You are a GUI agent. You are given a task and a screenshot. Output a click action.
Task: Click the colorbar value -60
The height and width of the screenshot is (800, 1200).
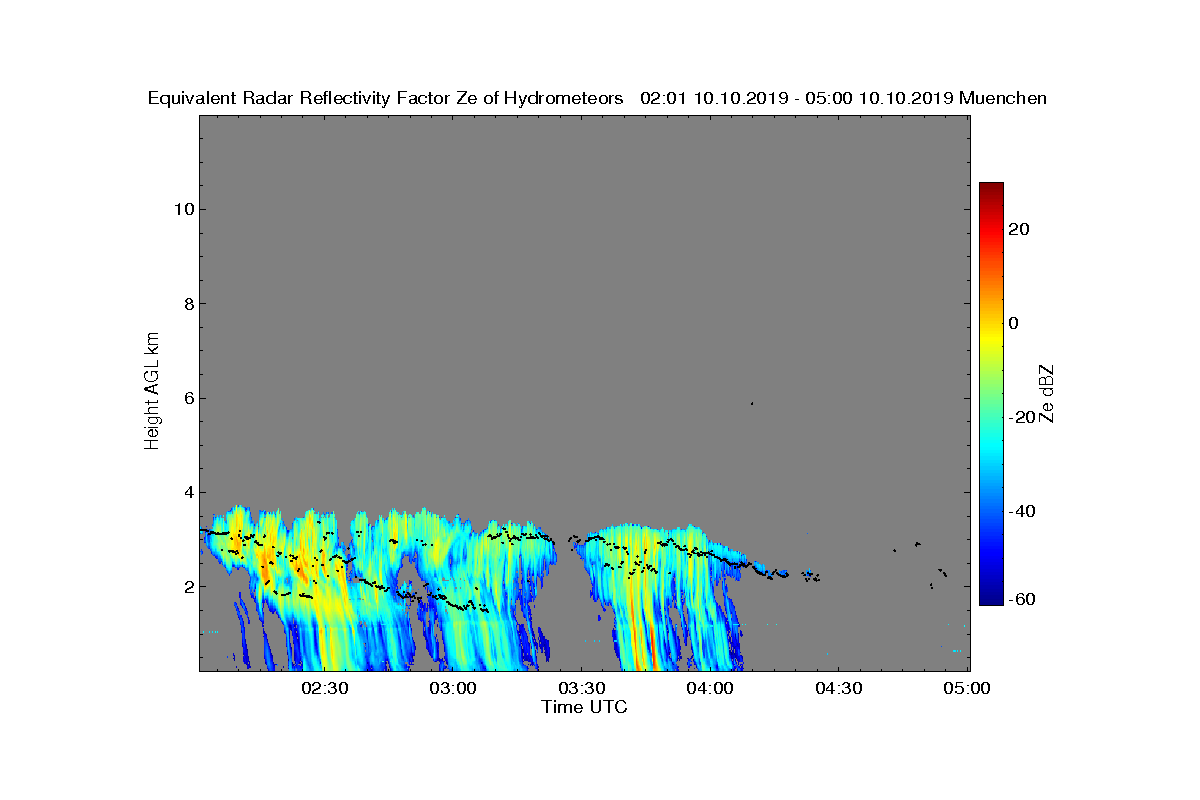(1021, 599)
